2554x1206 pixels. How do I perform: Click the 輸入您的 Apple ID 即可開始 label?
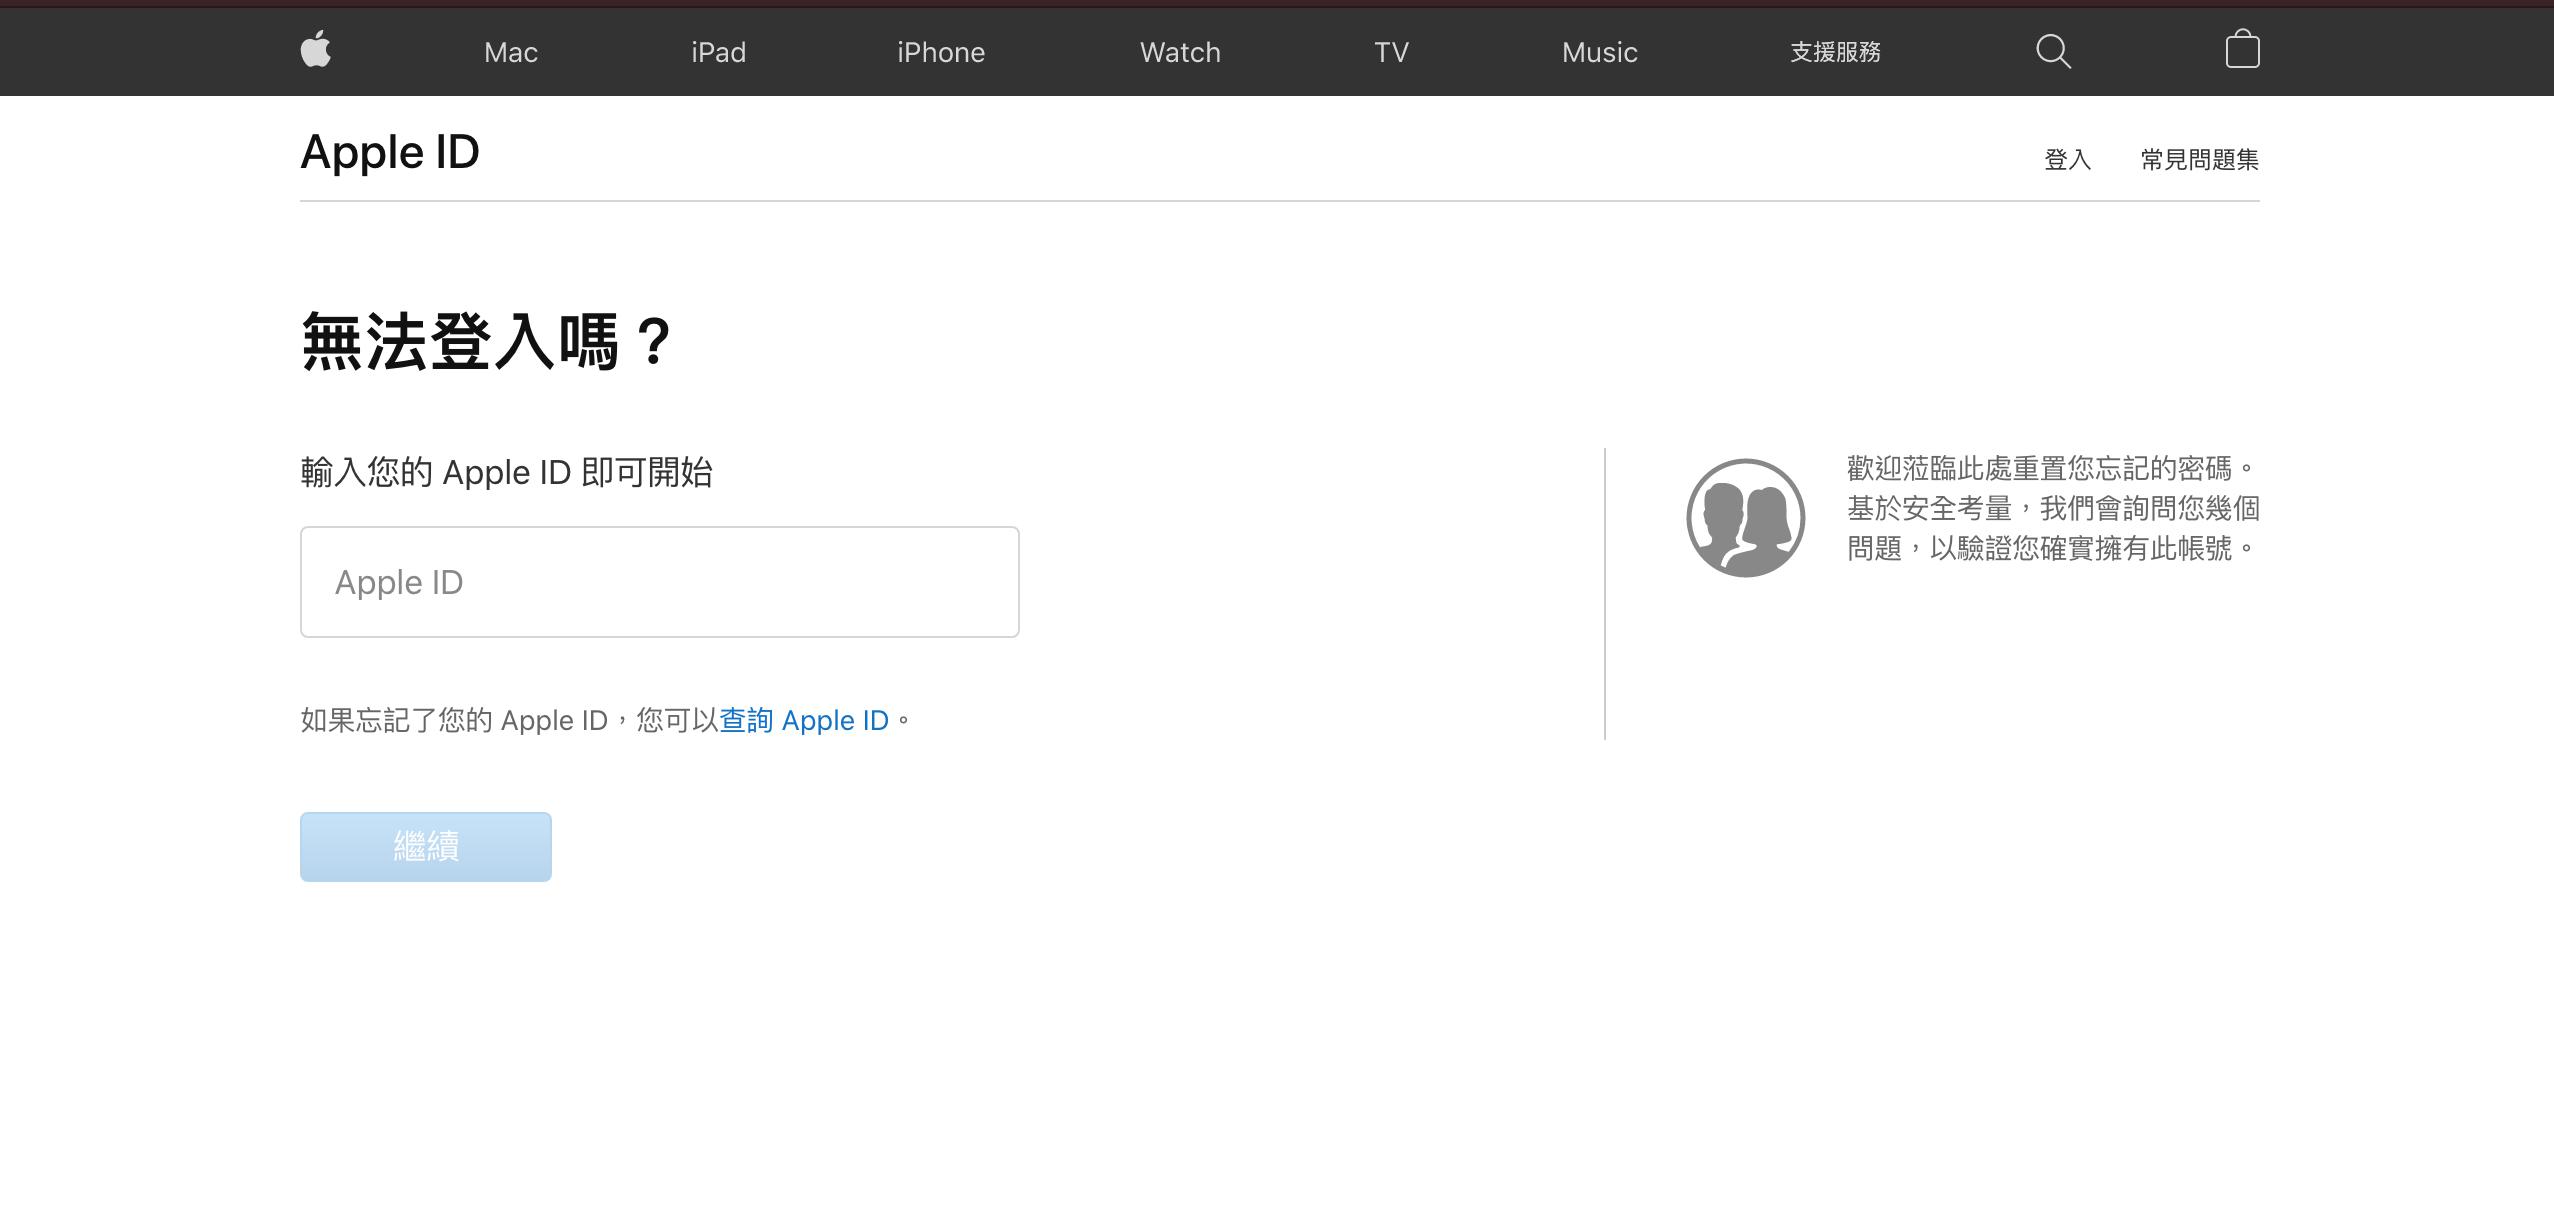[x=507, y=472]
